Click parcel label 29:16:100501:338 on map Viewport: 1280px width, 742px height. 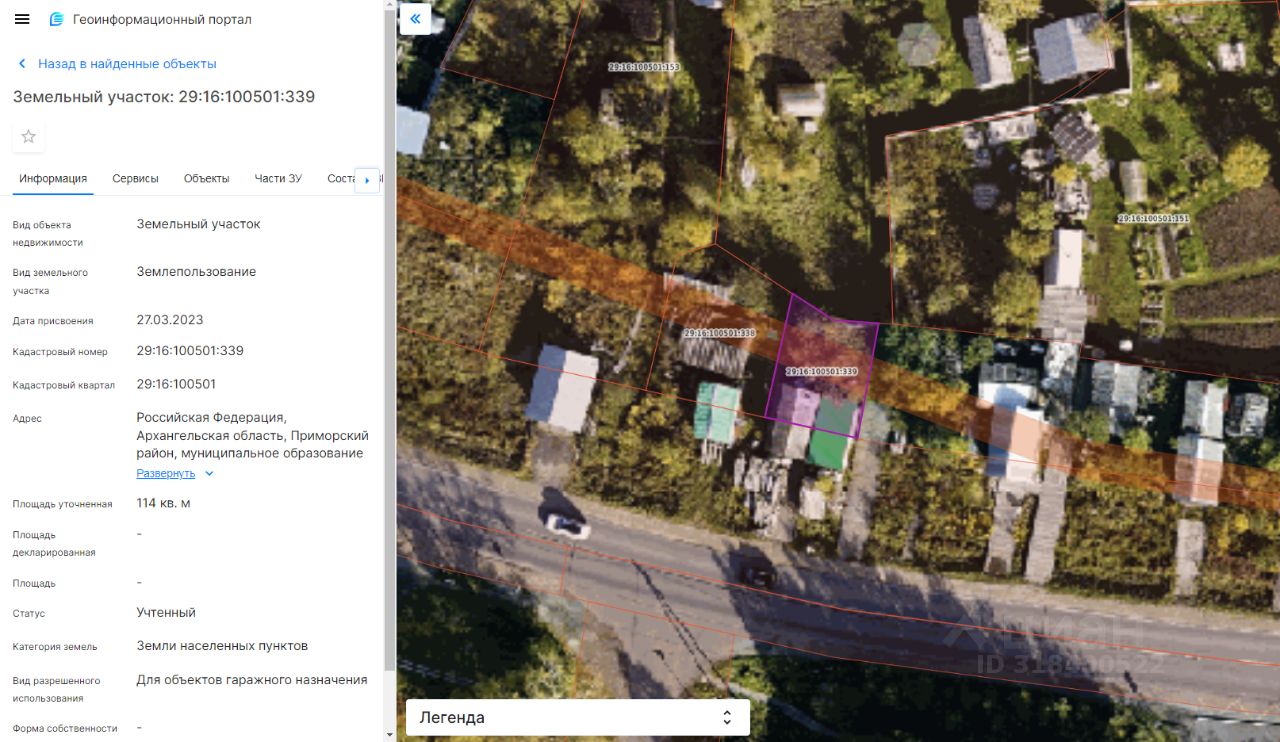tap(720, 333)
